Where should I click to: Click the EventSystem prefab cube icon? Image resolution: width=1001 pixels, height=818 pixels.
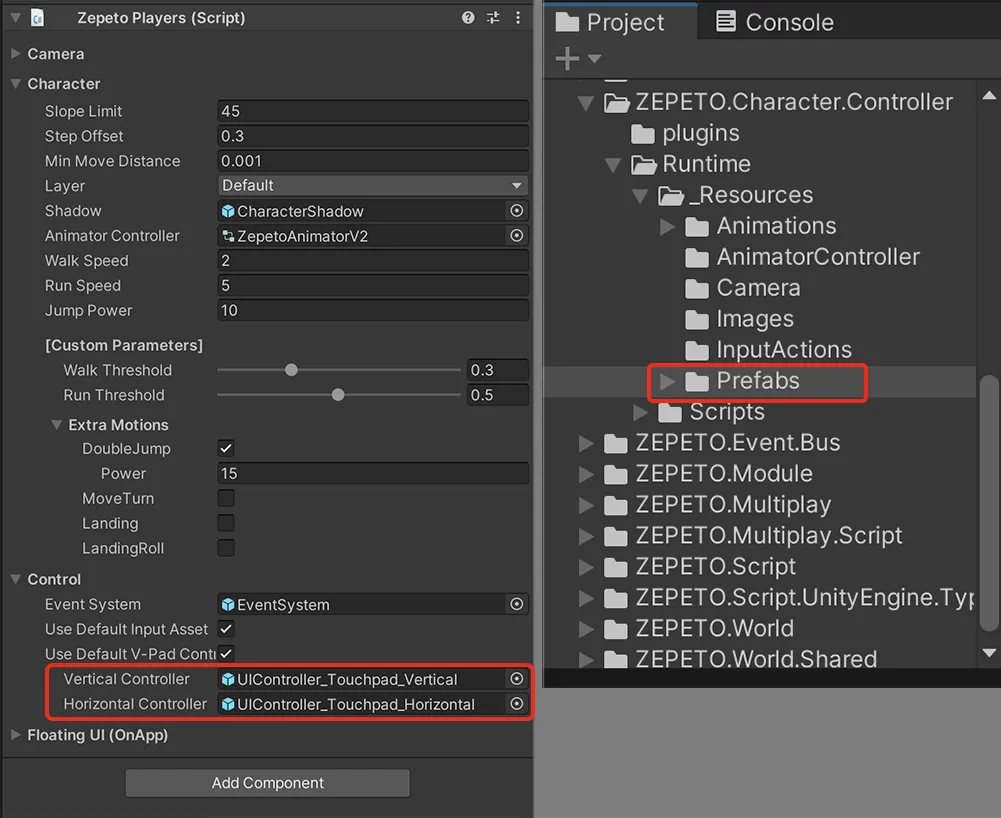[228, 605]
